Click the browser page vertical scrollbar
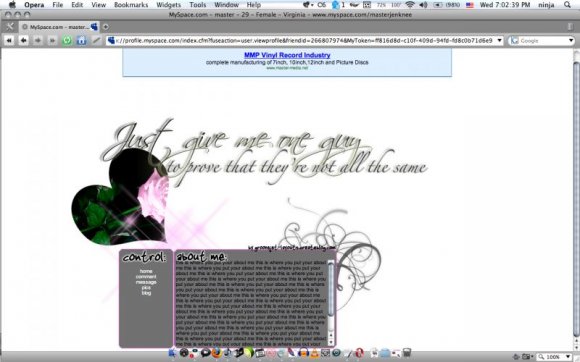Screen dimensions: 580x362 point(576,200)
